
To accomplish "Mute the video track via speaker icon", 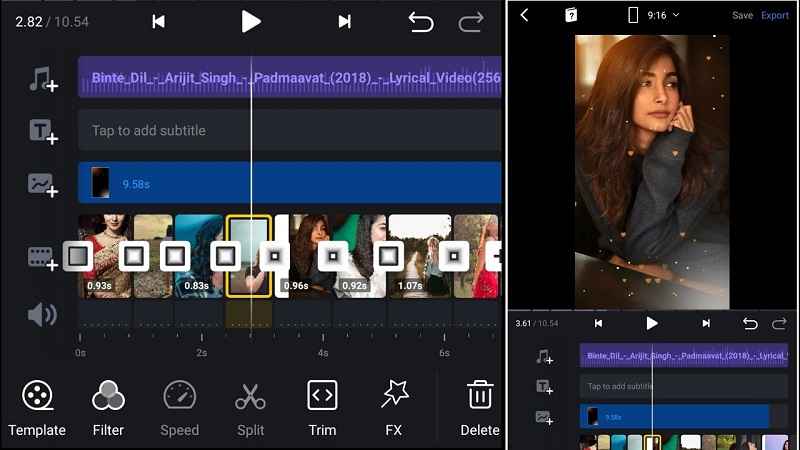I will pos(42,315).
